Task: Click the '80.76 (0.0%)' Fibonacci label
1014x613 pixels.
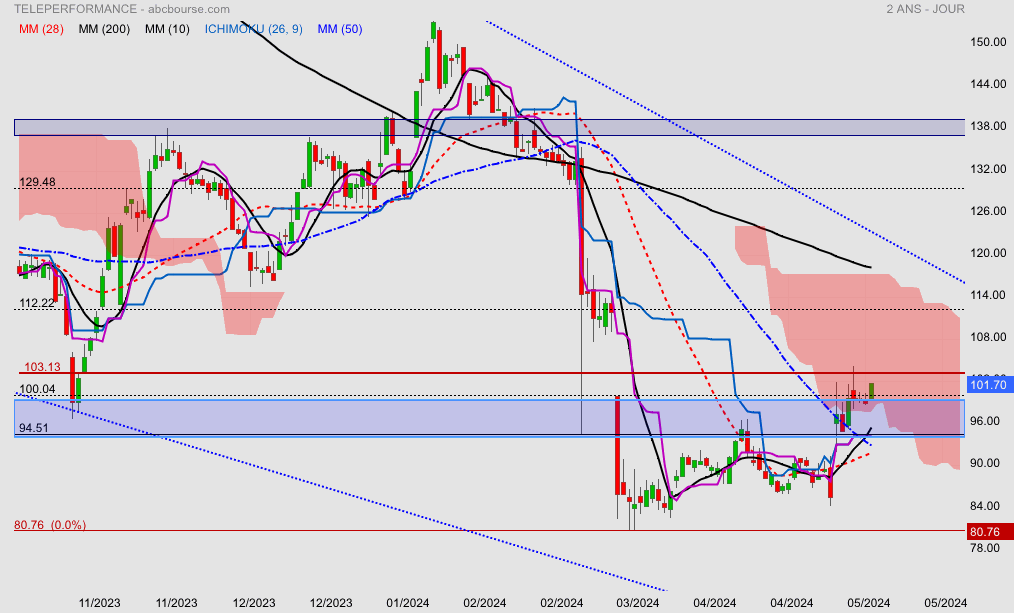Action: [50, 525]
